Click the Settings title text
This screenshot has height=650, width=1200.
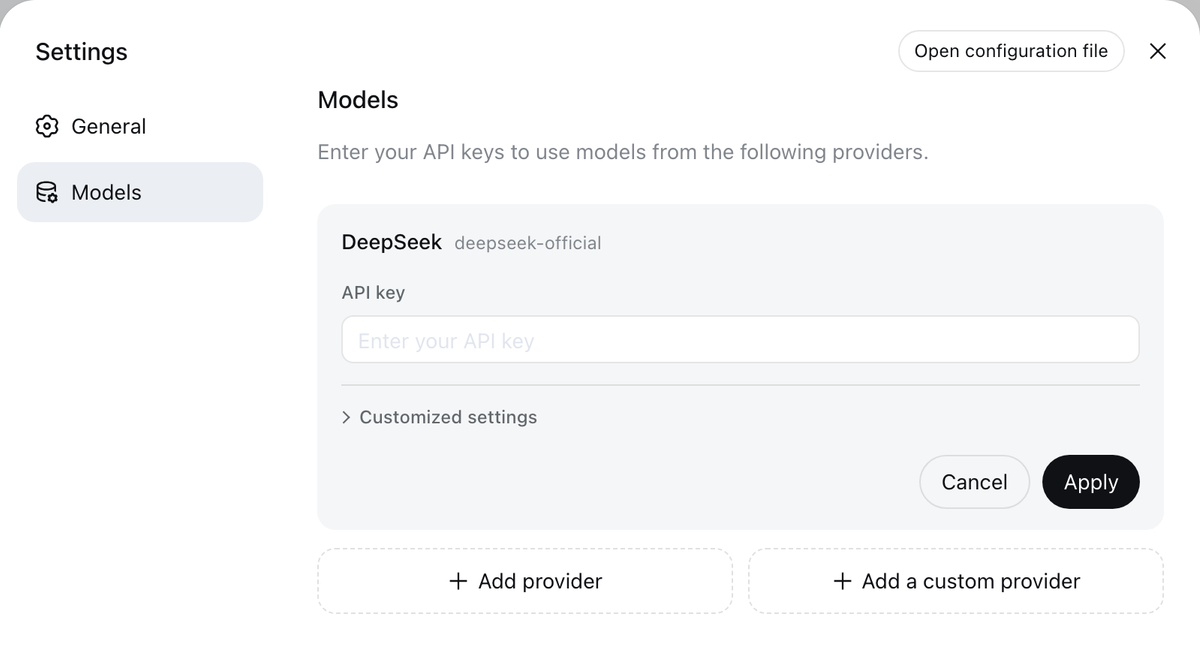pos(81,52)
